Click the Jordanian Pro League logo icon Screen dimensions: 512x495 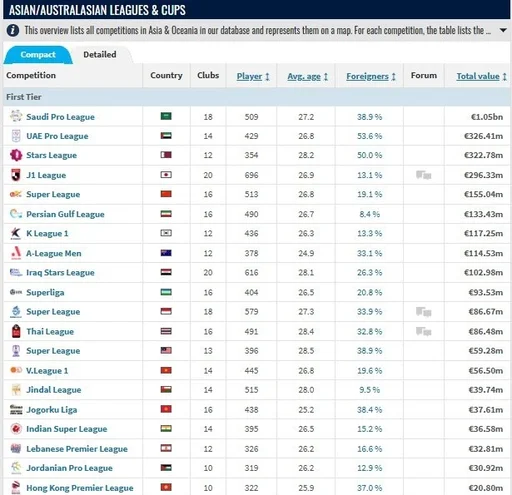(x=16, y=468)
